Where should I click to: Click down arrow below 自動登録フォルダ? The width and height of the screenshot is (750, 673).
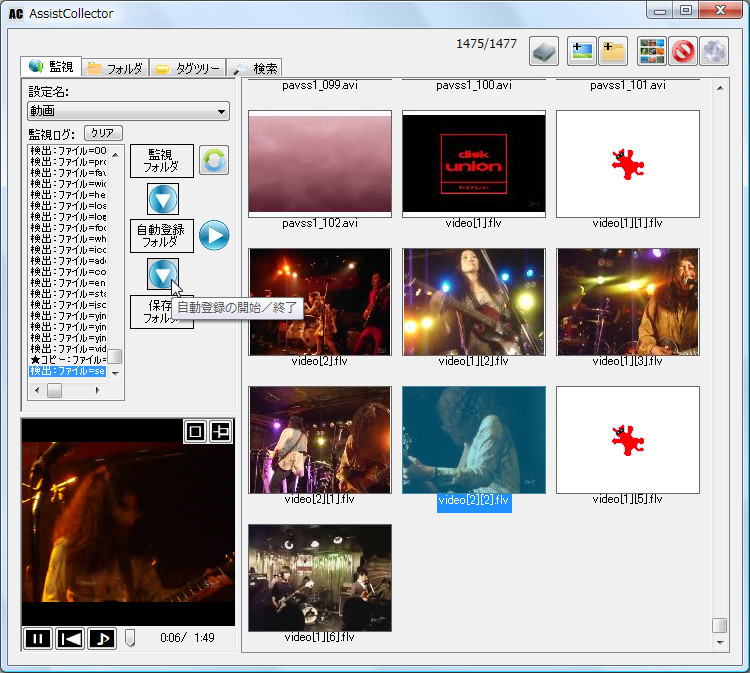[x=163, y=274]
